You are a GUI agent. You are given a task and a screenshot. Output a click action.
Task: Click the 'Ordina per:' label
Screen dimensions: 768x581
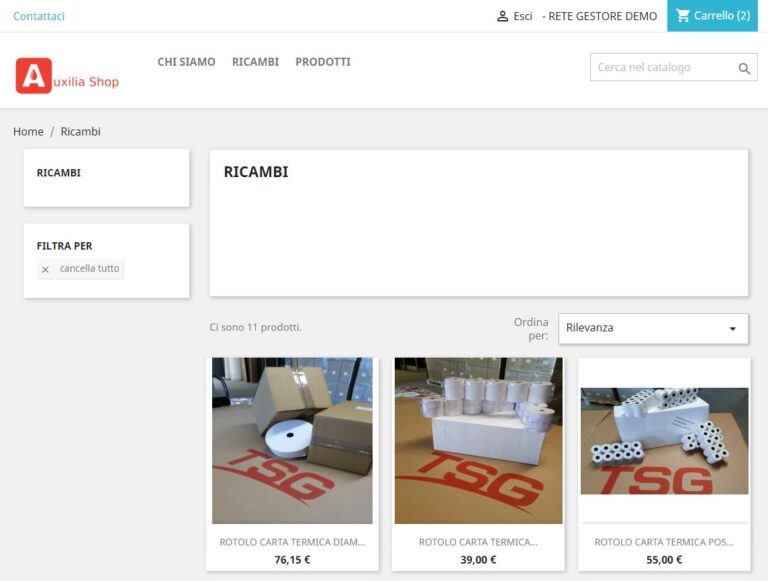pyautogui.click(x=531, y=329)
